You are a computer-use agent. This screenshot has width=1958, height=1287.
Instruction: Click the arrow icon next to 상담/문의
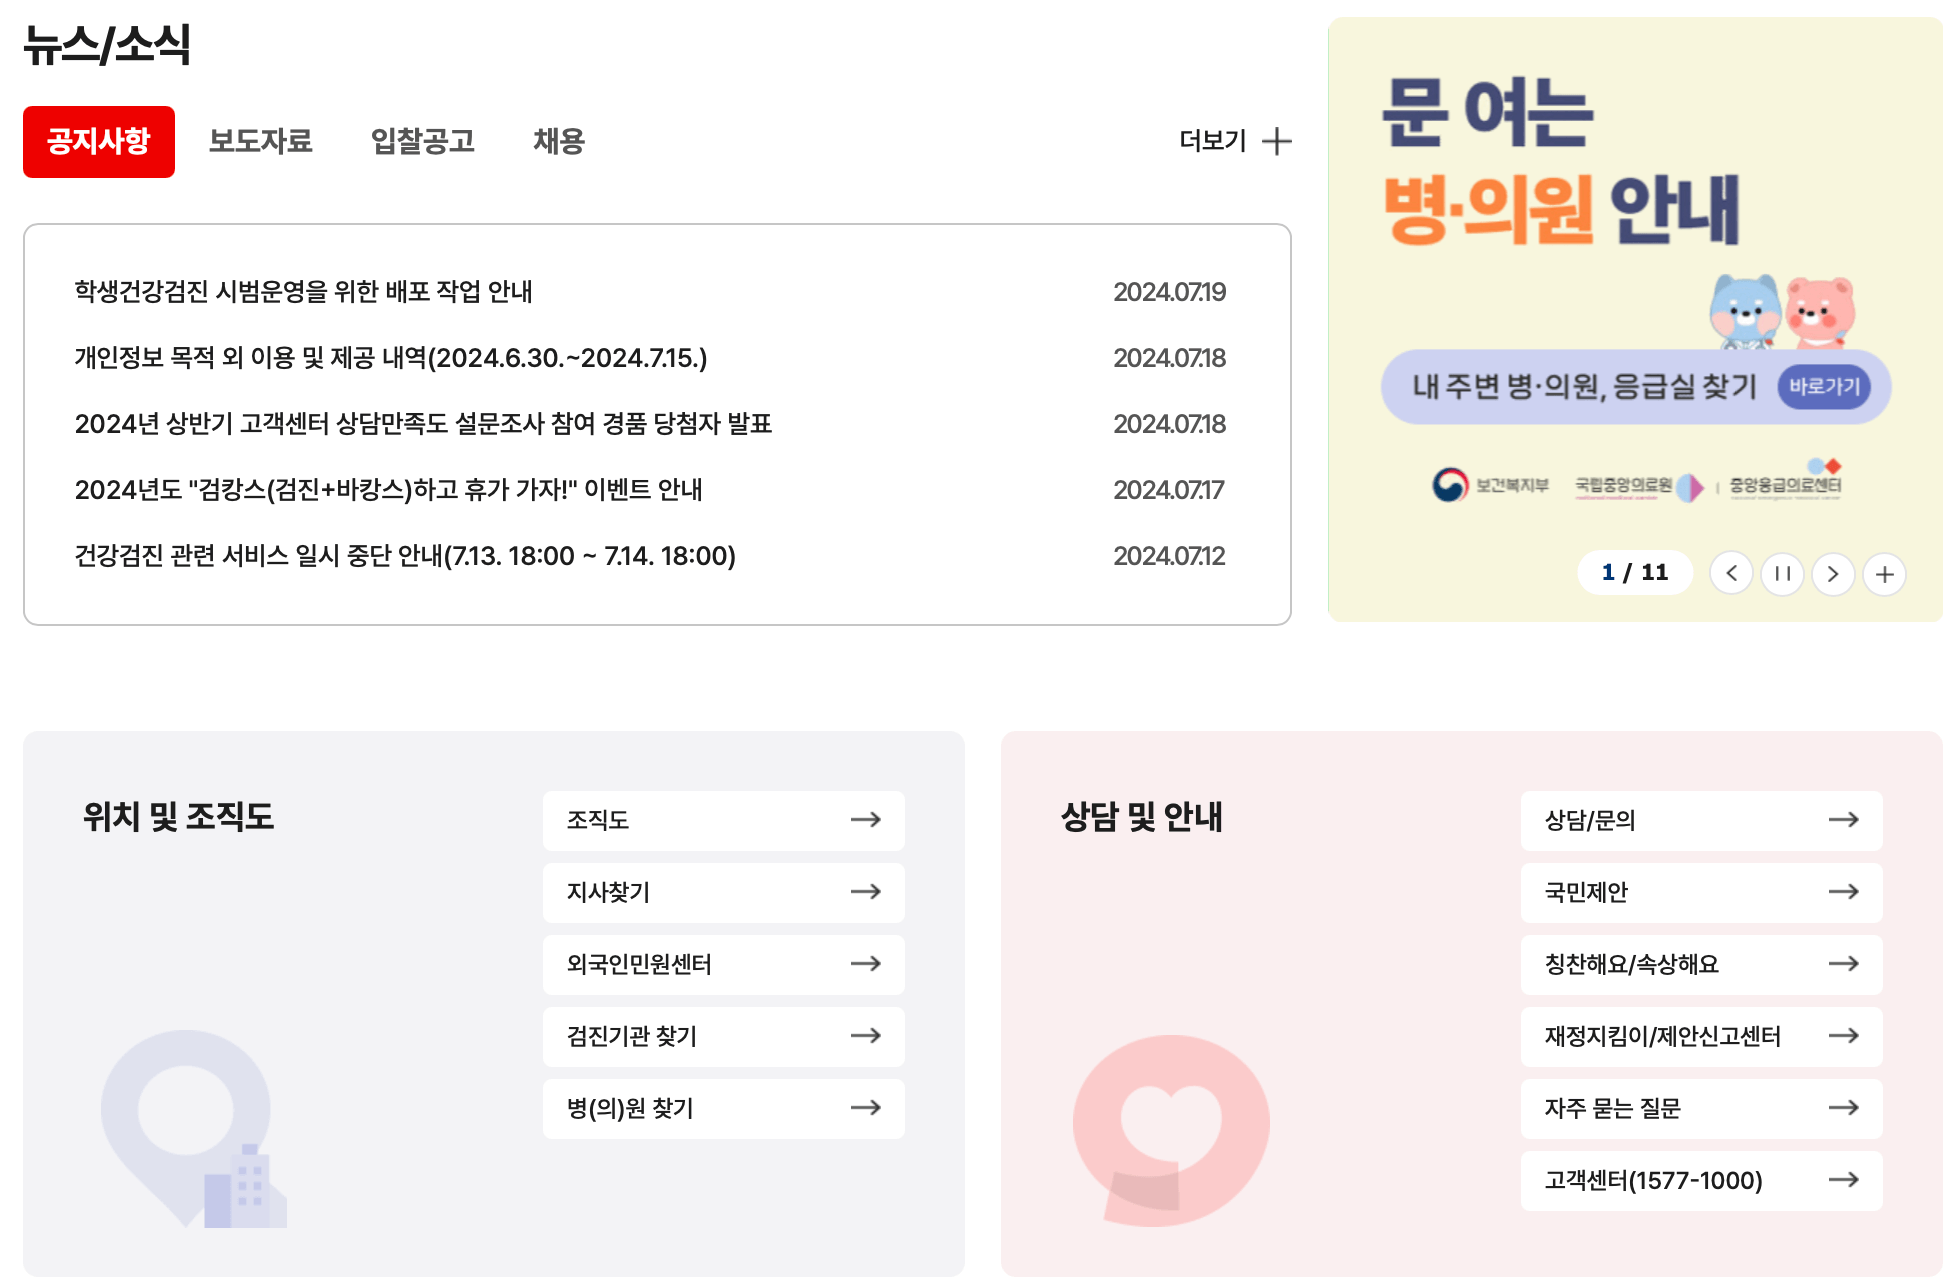click(x=1845, y=820)
